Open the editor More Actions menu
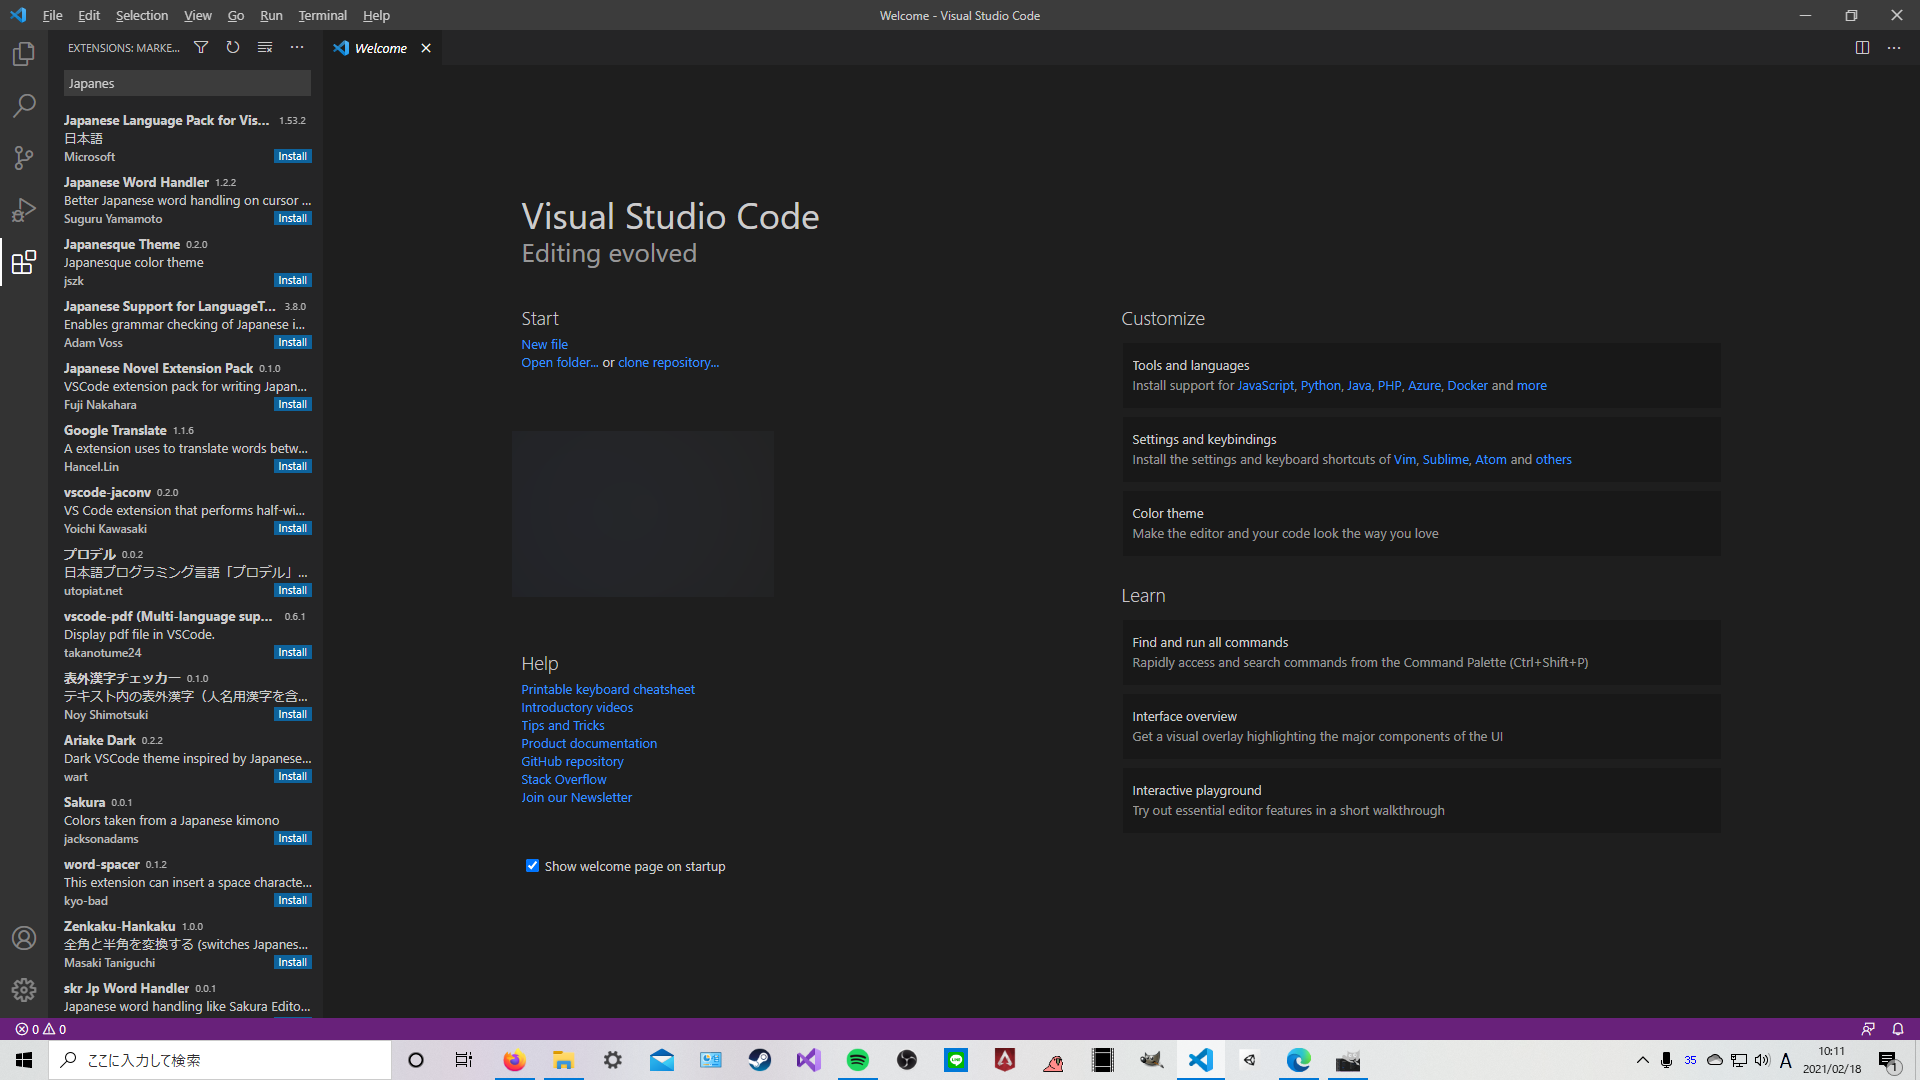This screenshot has width=1920, height=1080. click(x=1893, y=47)
